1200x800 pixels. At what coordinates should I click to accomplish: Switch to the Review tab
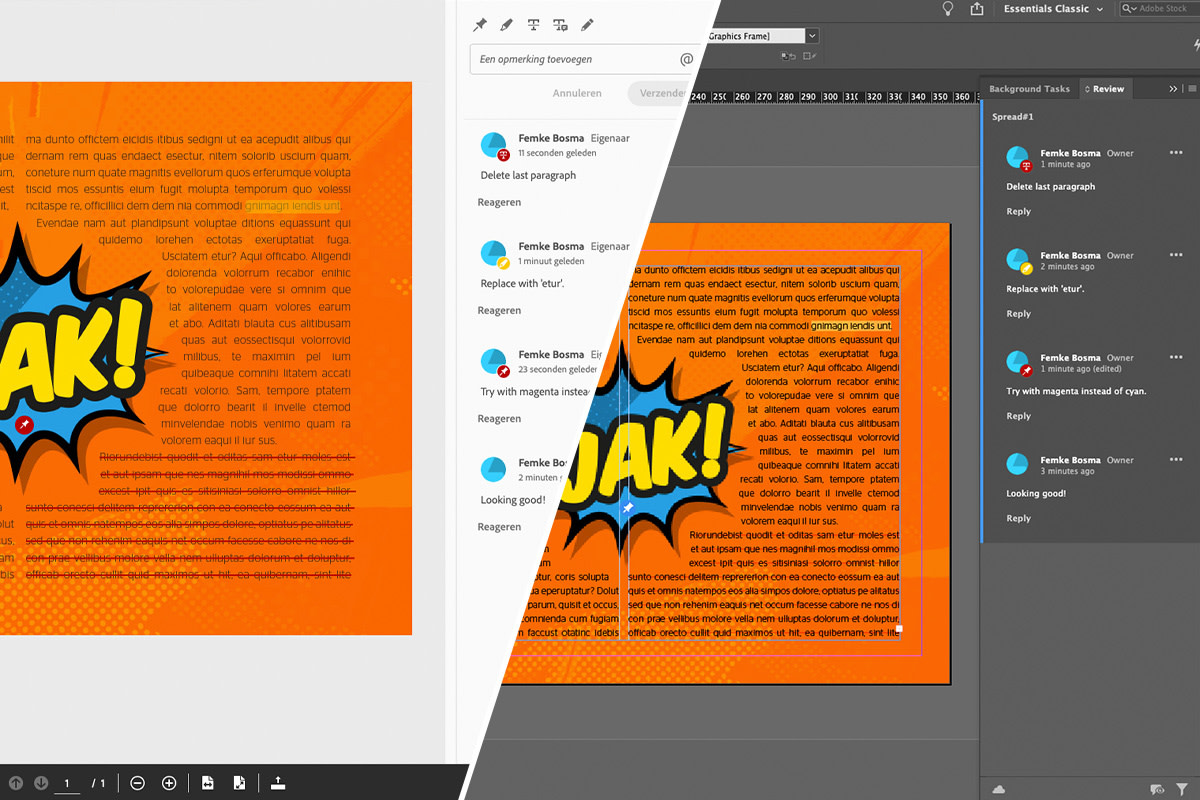coord(1106,88)
